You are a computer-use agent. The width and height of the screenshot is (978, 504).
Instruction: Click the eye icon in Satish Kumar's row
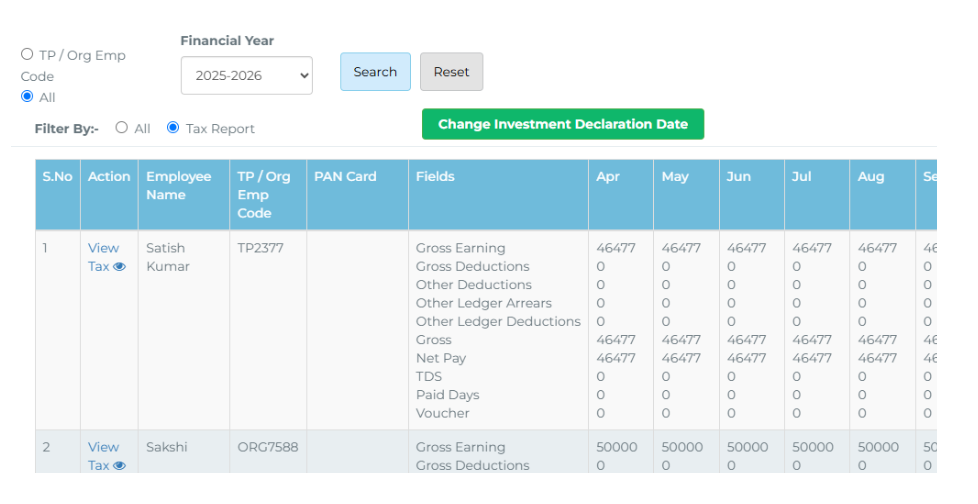pos(120,267)
